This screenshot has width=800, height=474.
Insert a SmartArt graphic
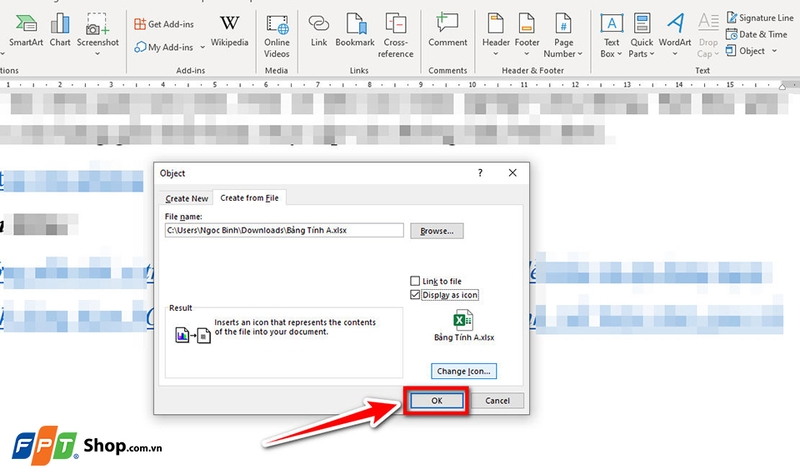point(26,32)
